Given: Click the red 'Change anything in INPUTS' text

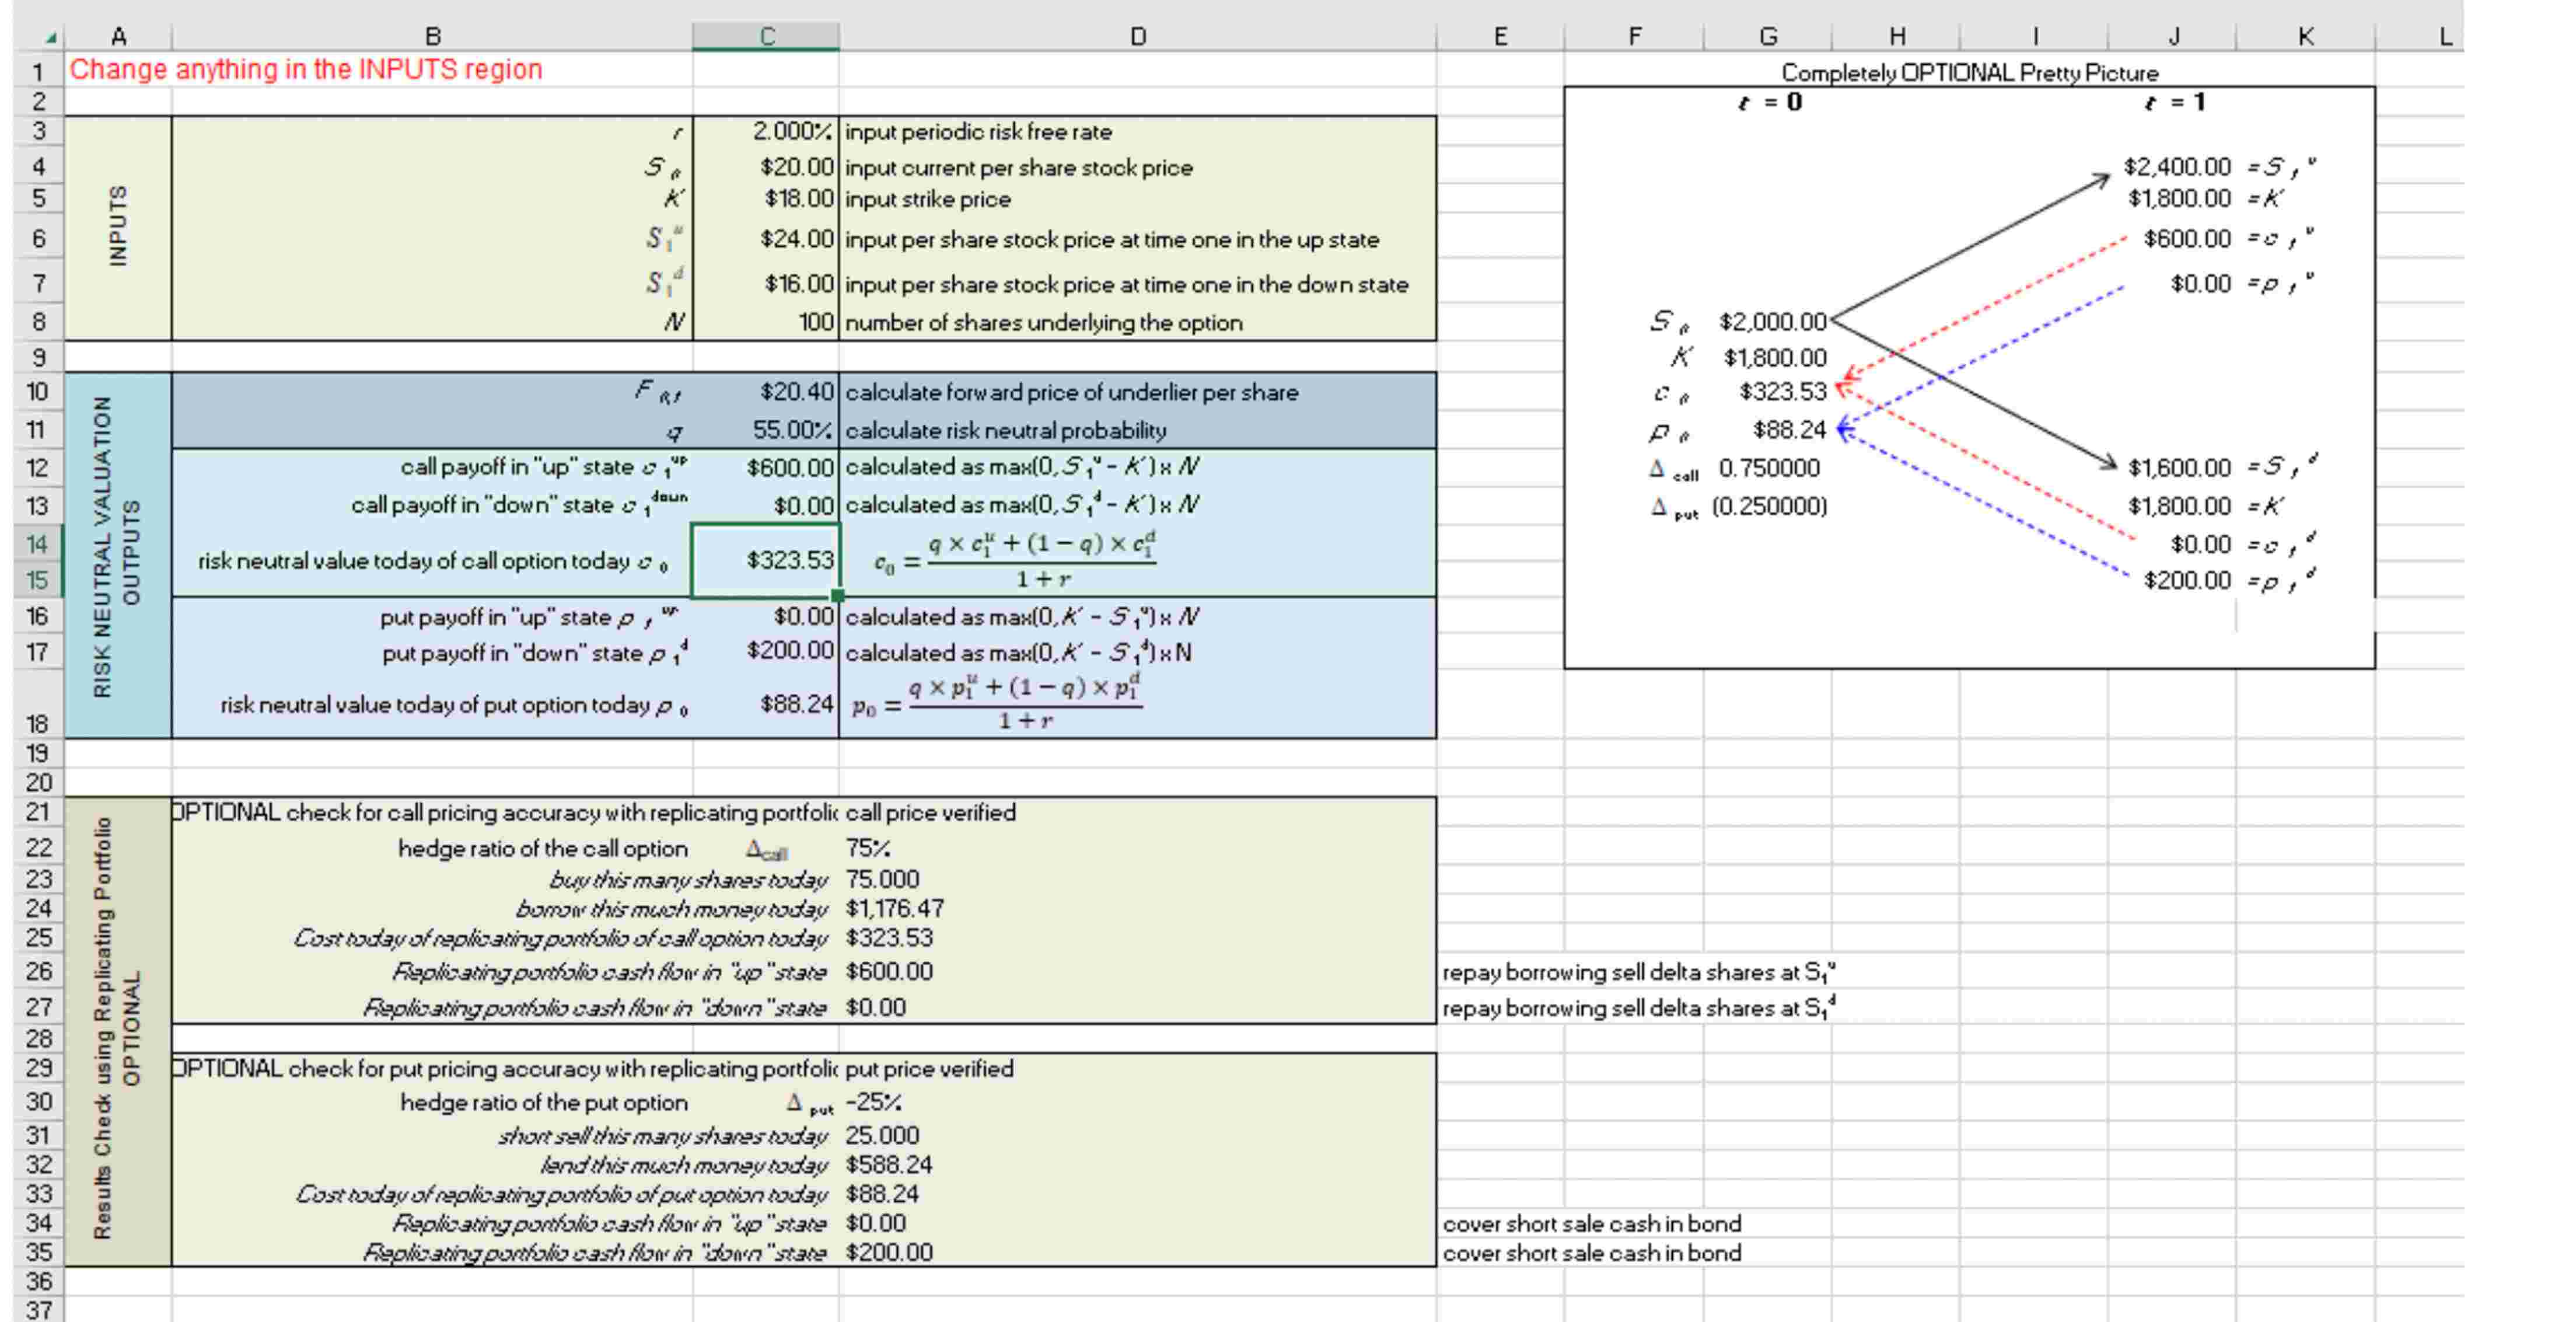Looking at the screenshot, I should pos(306,69).
